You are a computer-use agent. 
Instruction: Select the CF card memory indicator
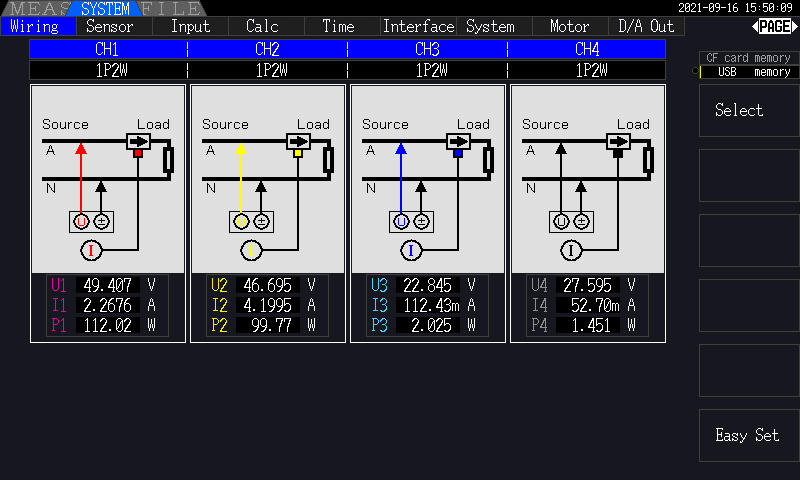pyautogui.click(x=747, y=58)
